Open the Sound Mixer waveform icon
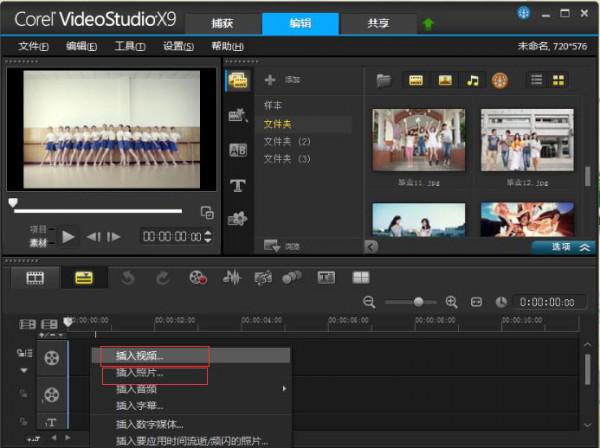 coord(231,277)
